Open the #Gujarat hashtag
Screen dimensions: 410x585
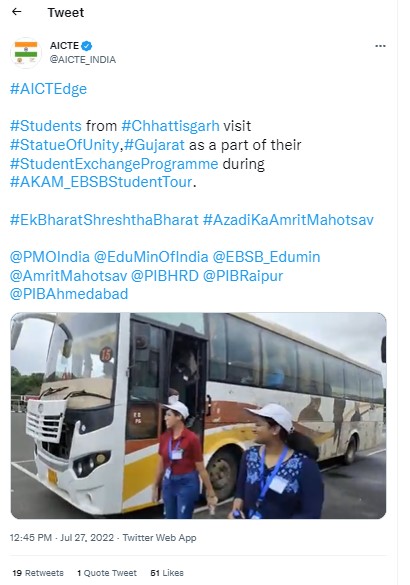click(154, 145)
